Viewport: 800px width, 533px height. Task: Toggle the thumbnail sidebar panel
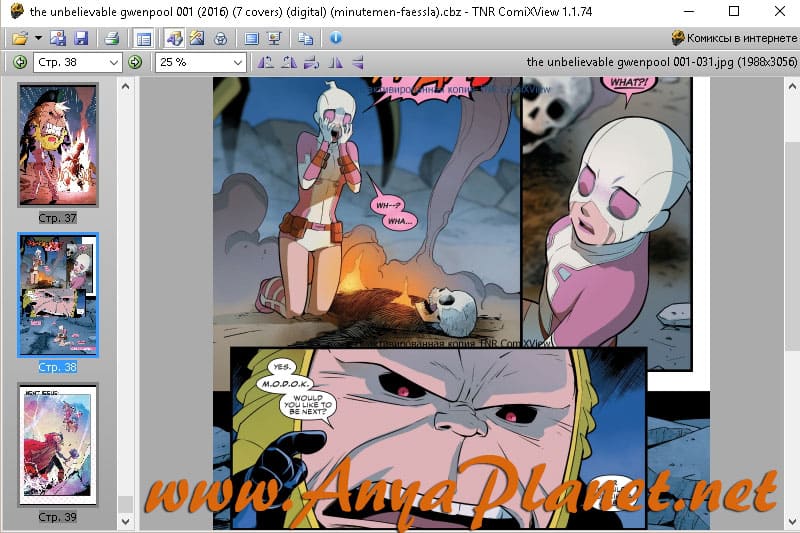pos(144,38)
